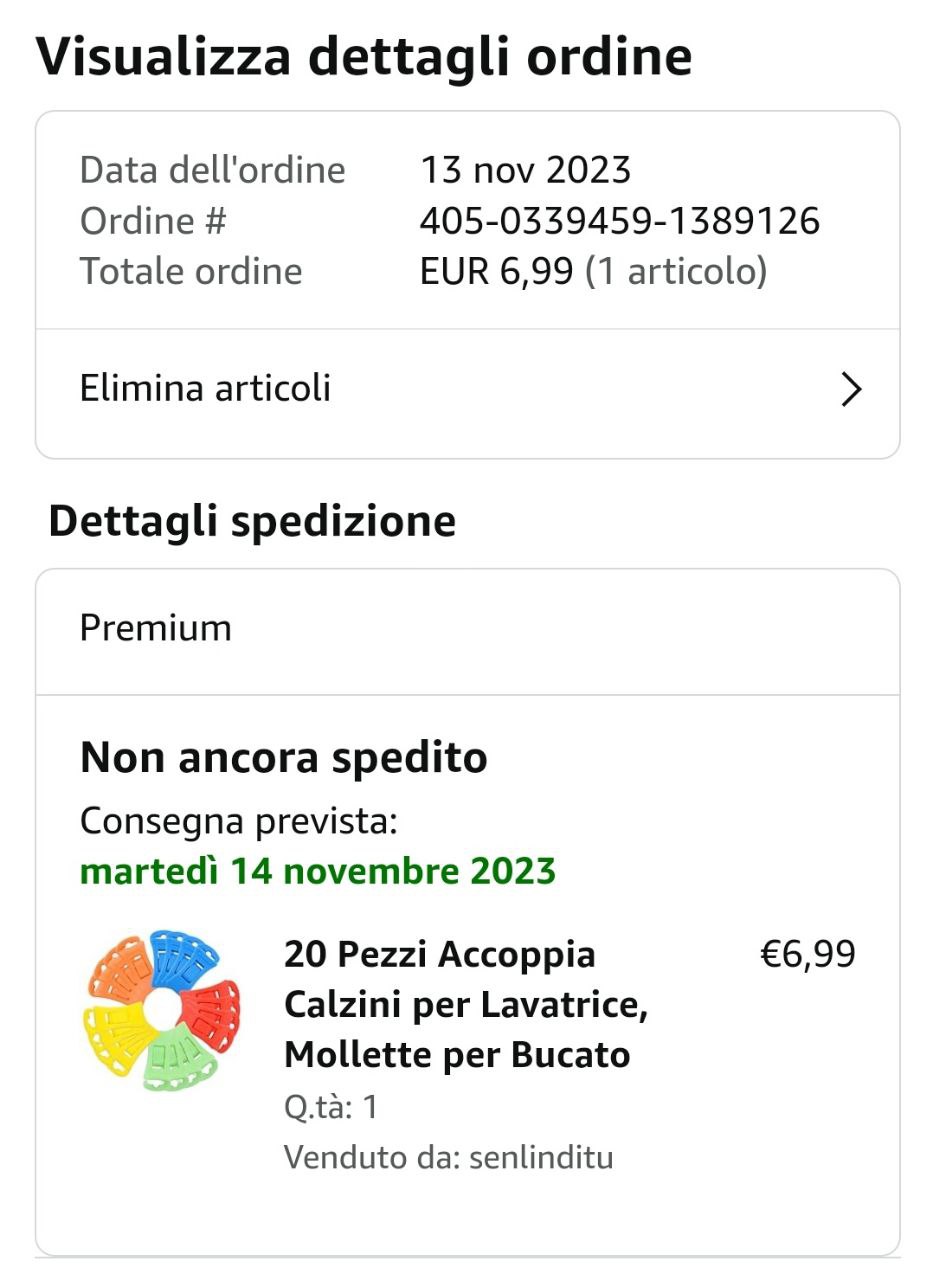This screenshot has width=935, height=1280.
Task: Click the Dettagli spedizione section heading
Action: [x=252, y=521]
